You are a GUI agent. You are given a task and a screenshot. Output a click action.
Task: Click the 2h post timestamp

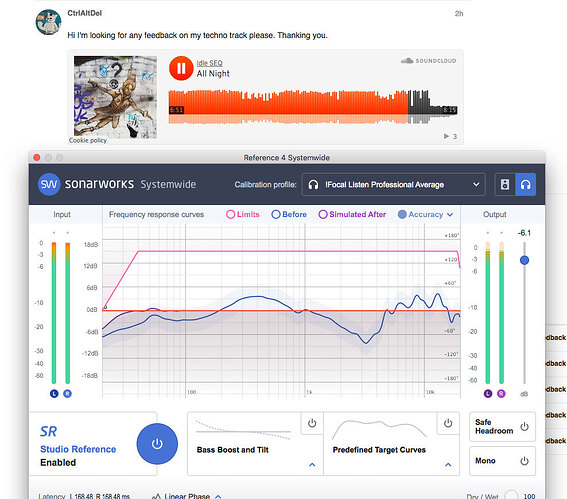459,14
